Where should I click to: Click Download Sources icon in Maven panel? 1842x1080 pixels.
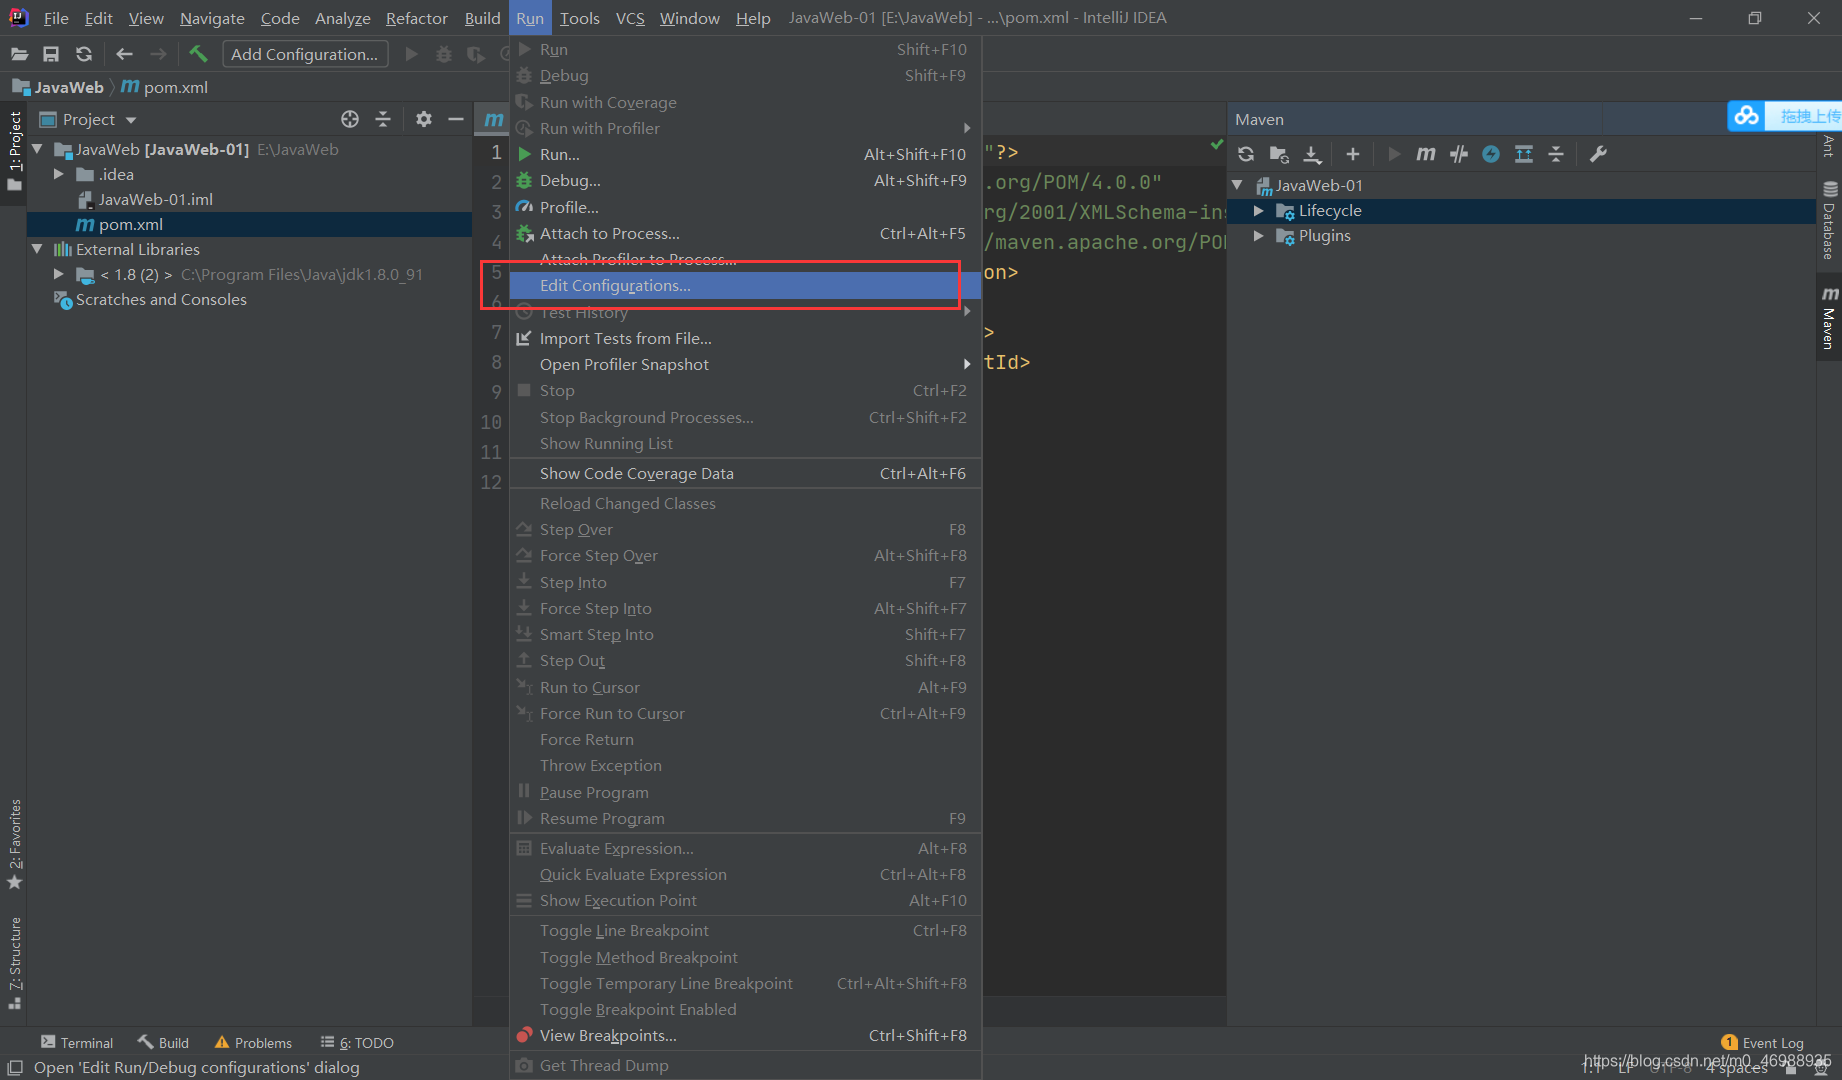1312,154
